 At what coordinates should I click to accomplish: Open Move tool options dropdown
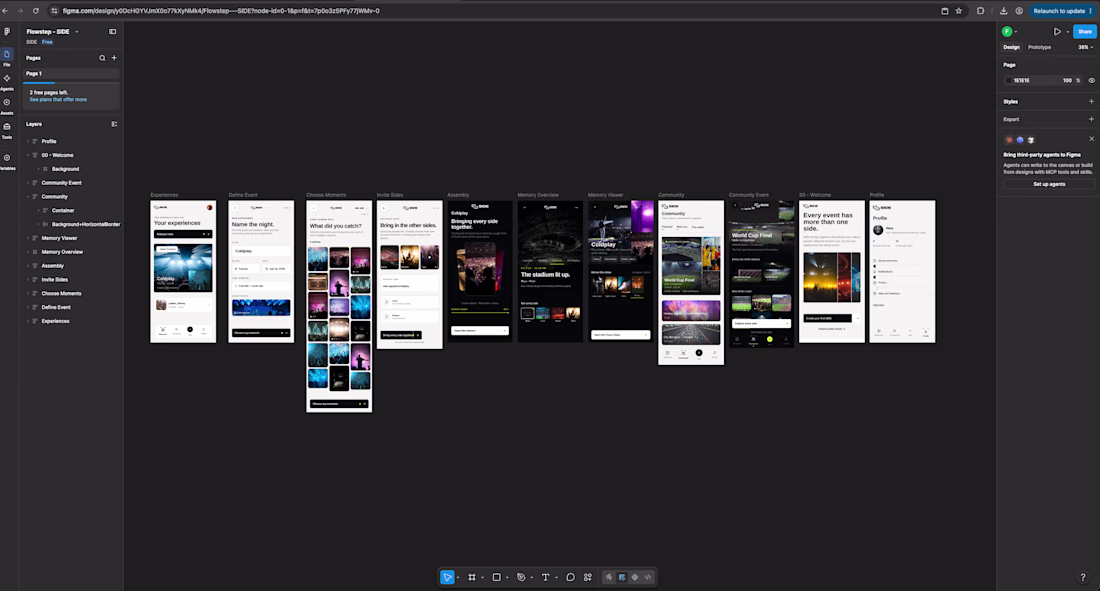(457, 578)
